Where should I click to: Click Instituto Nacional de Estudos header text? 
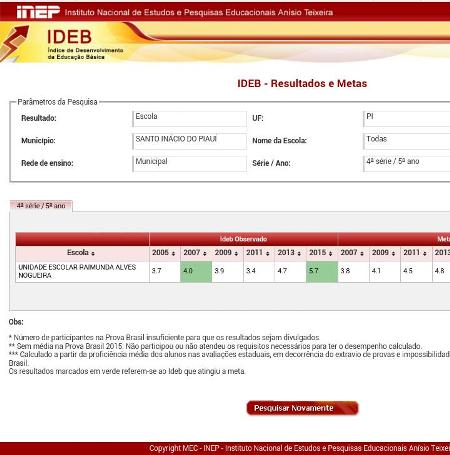click(199, 12)
